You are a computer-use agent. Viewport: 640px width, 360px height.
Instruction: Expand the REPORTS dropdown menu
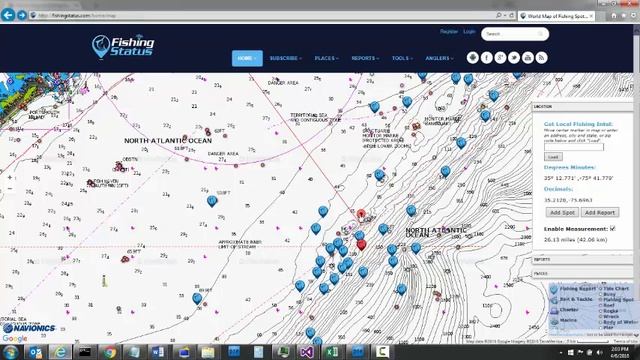point(365,58)
